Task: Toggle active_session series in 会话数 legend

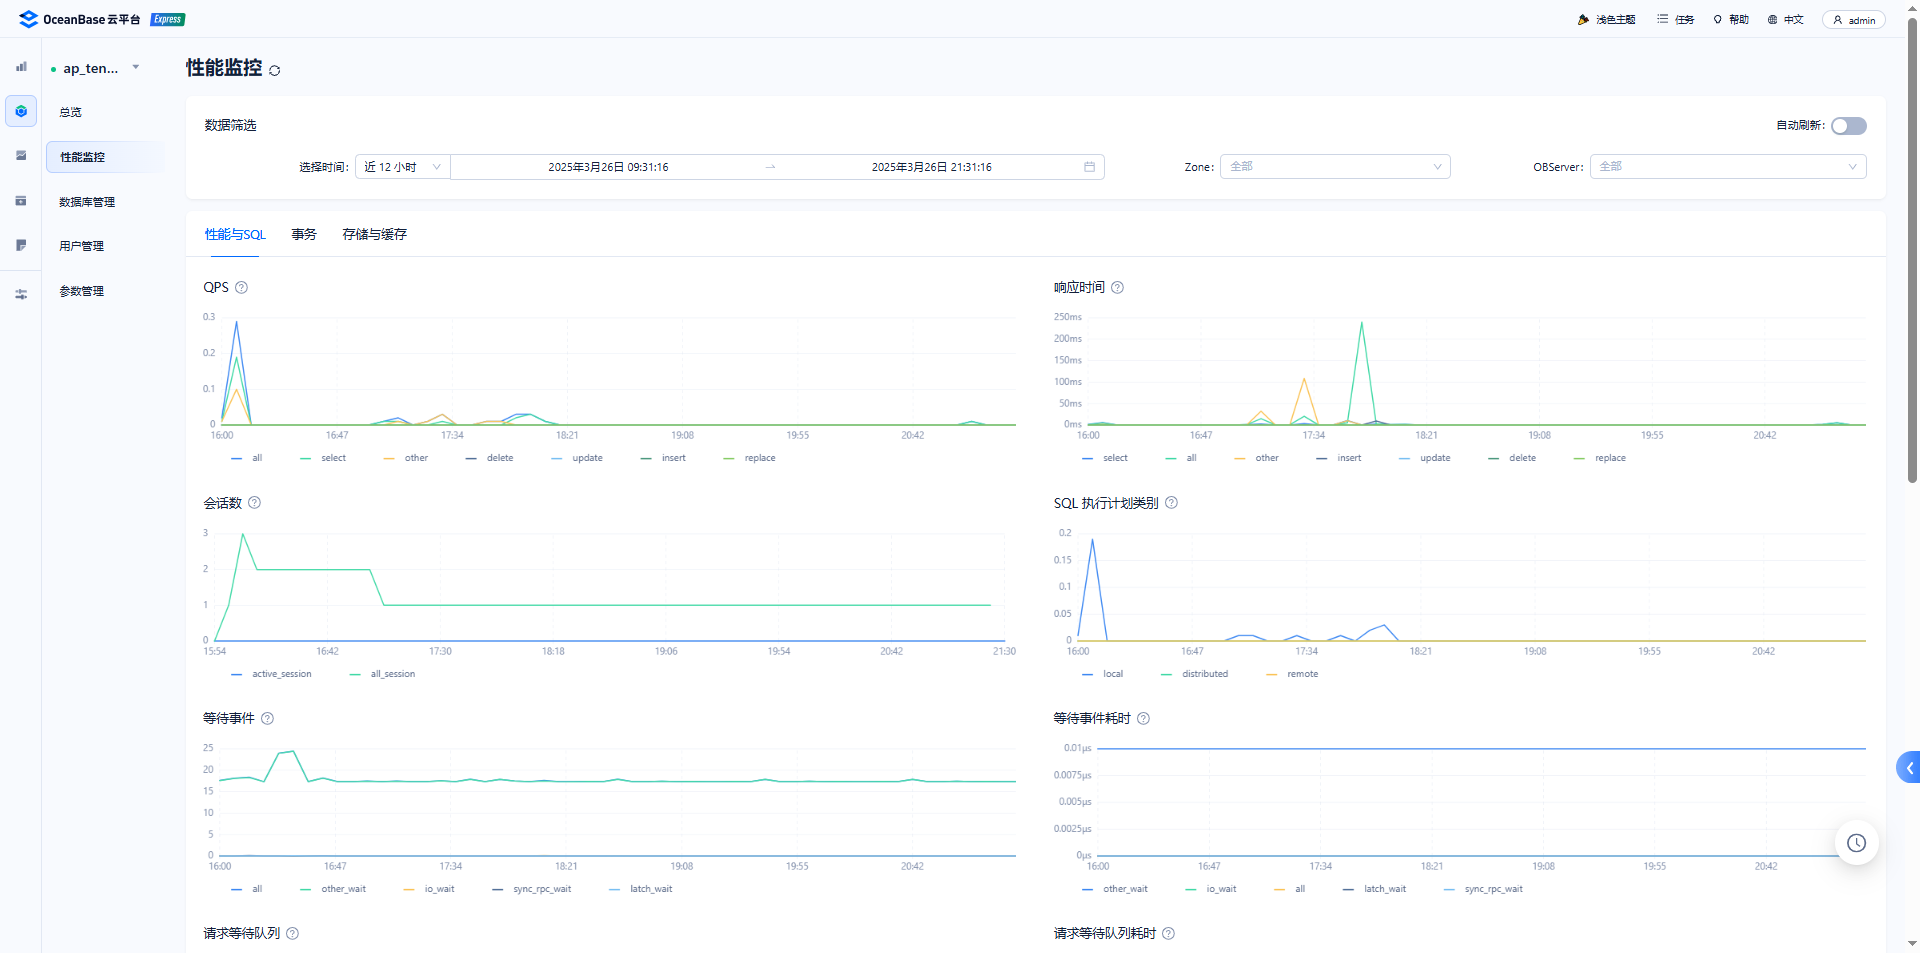Action: pos(271,674)
